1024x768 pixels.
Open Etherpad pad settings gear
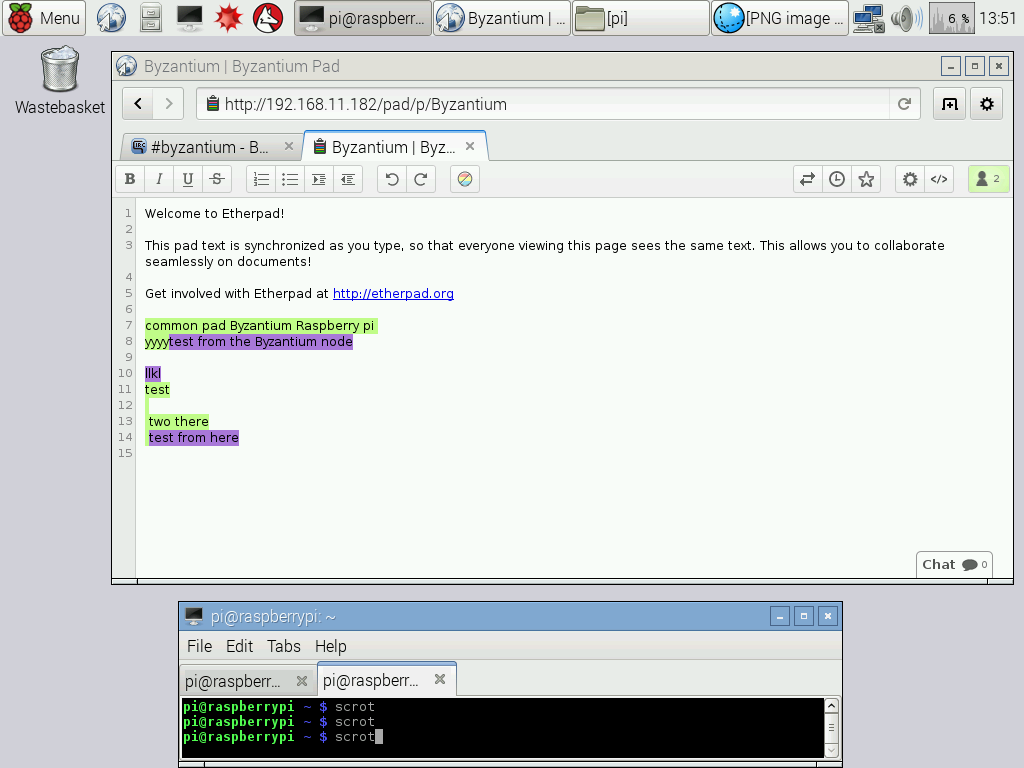(x=910, y=179)
